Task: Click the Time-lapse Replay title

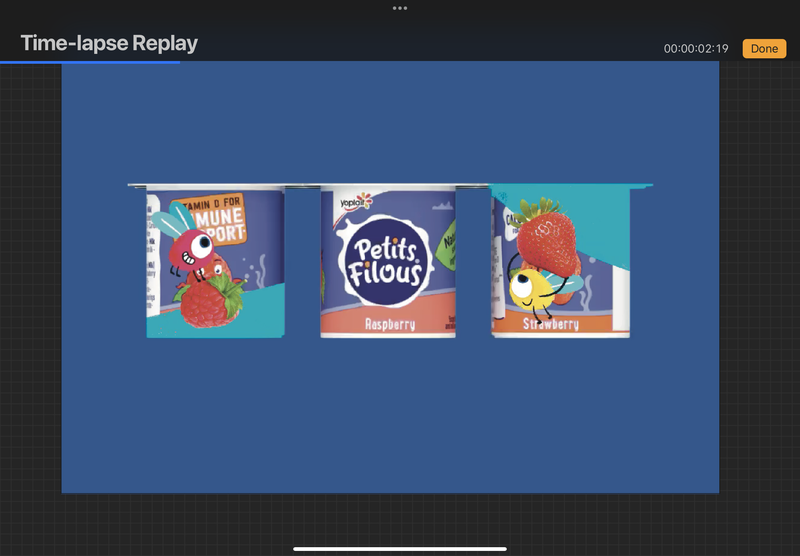Action: (109, 43)
